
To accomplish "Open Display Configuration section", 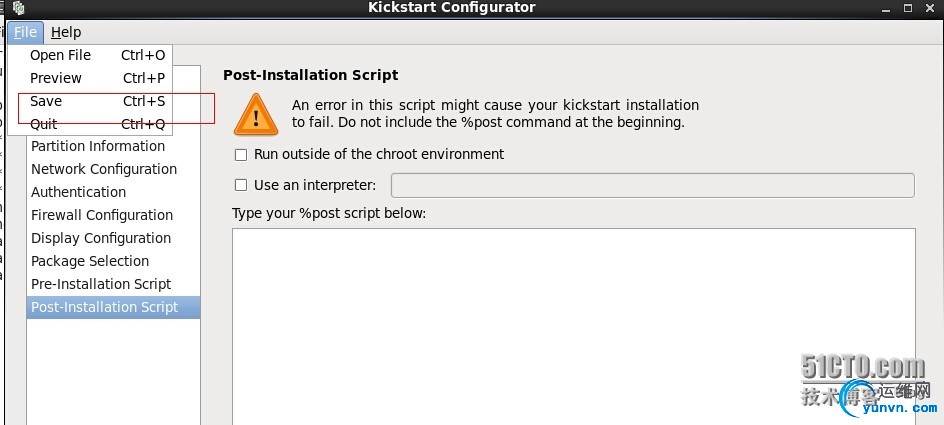I will [x=101, y=238].
